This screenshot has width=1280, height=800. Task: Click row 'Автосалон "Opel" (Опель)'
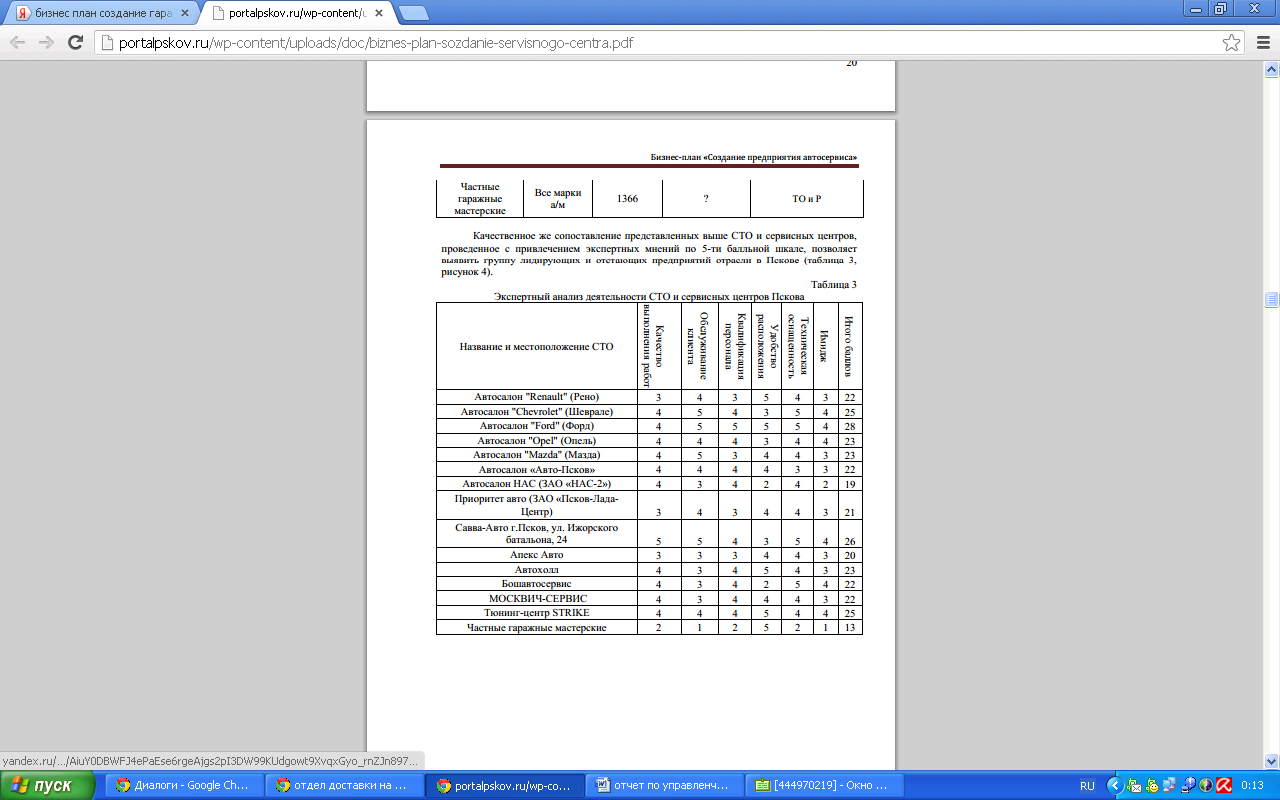pos(536,440)
